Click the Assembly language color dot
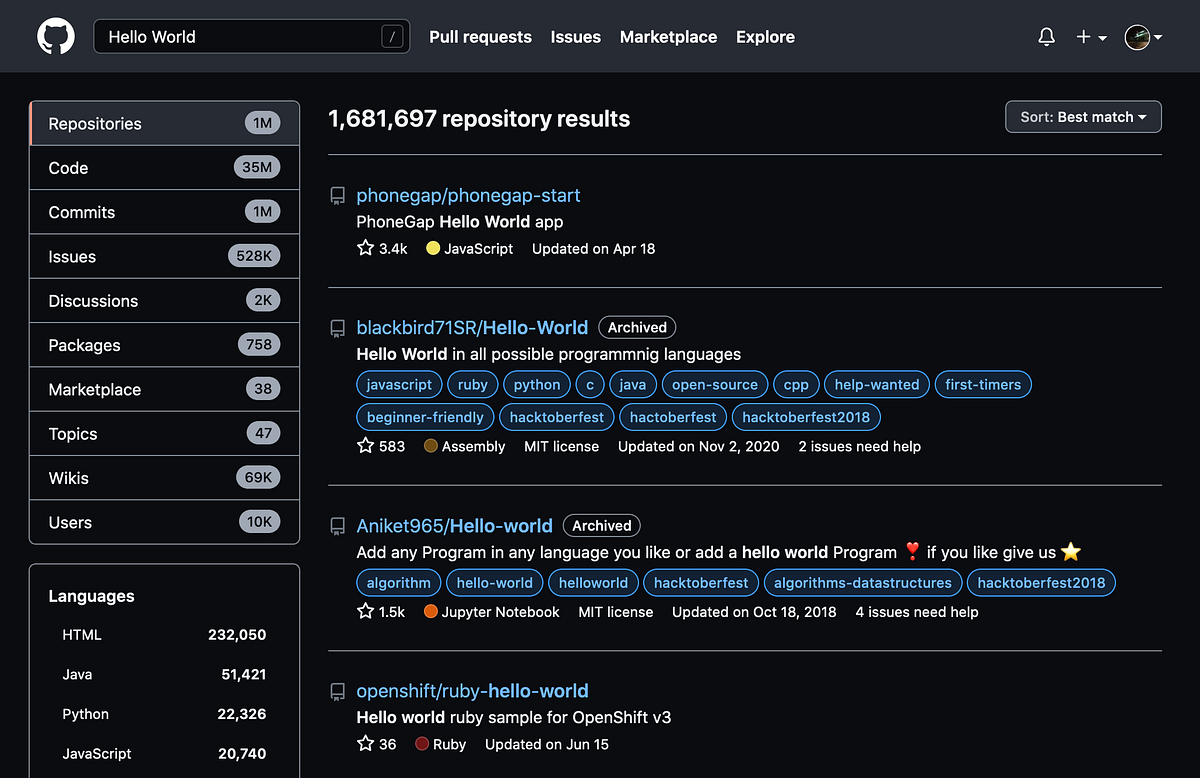 pyautogui.click(x=431, y=446)
